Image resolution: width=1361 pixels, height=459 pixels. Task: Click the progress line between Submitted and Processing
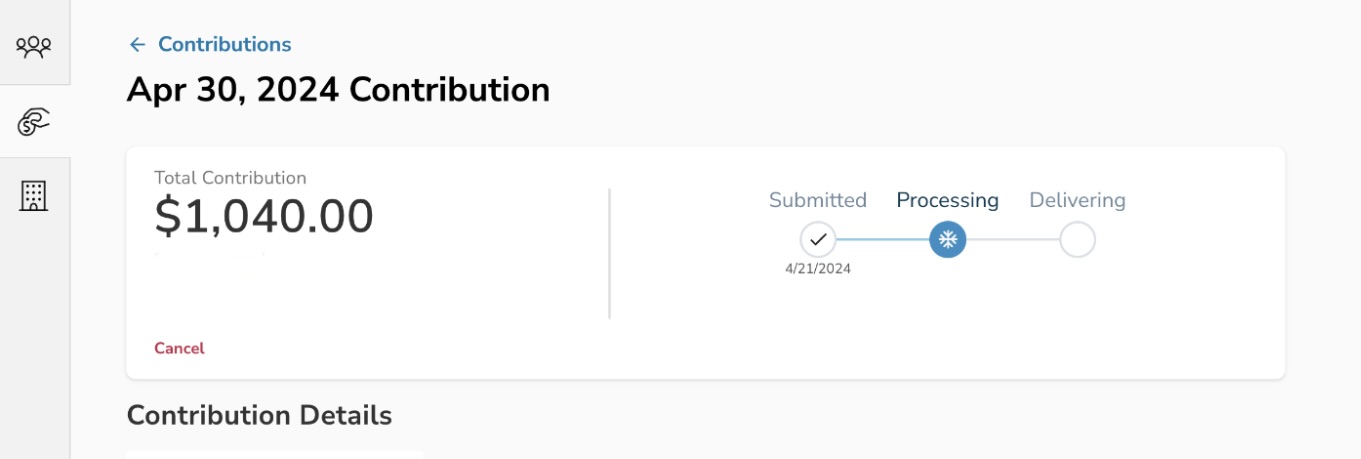coord(882,240)
